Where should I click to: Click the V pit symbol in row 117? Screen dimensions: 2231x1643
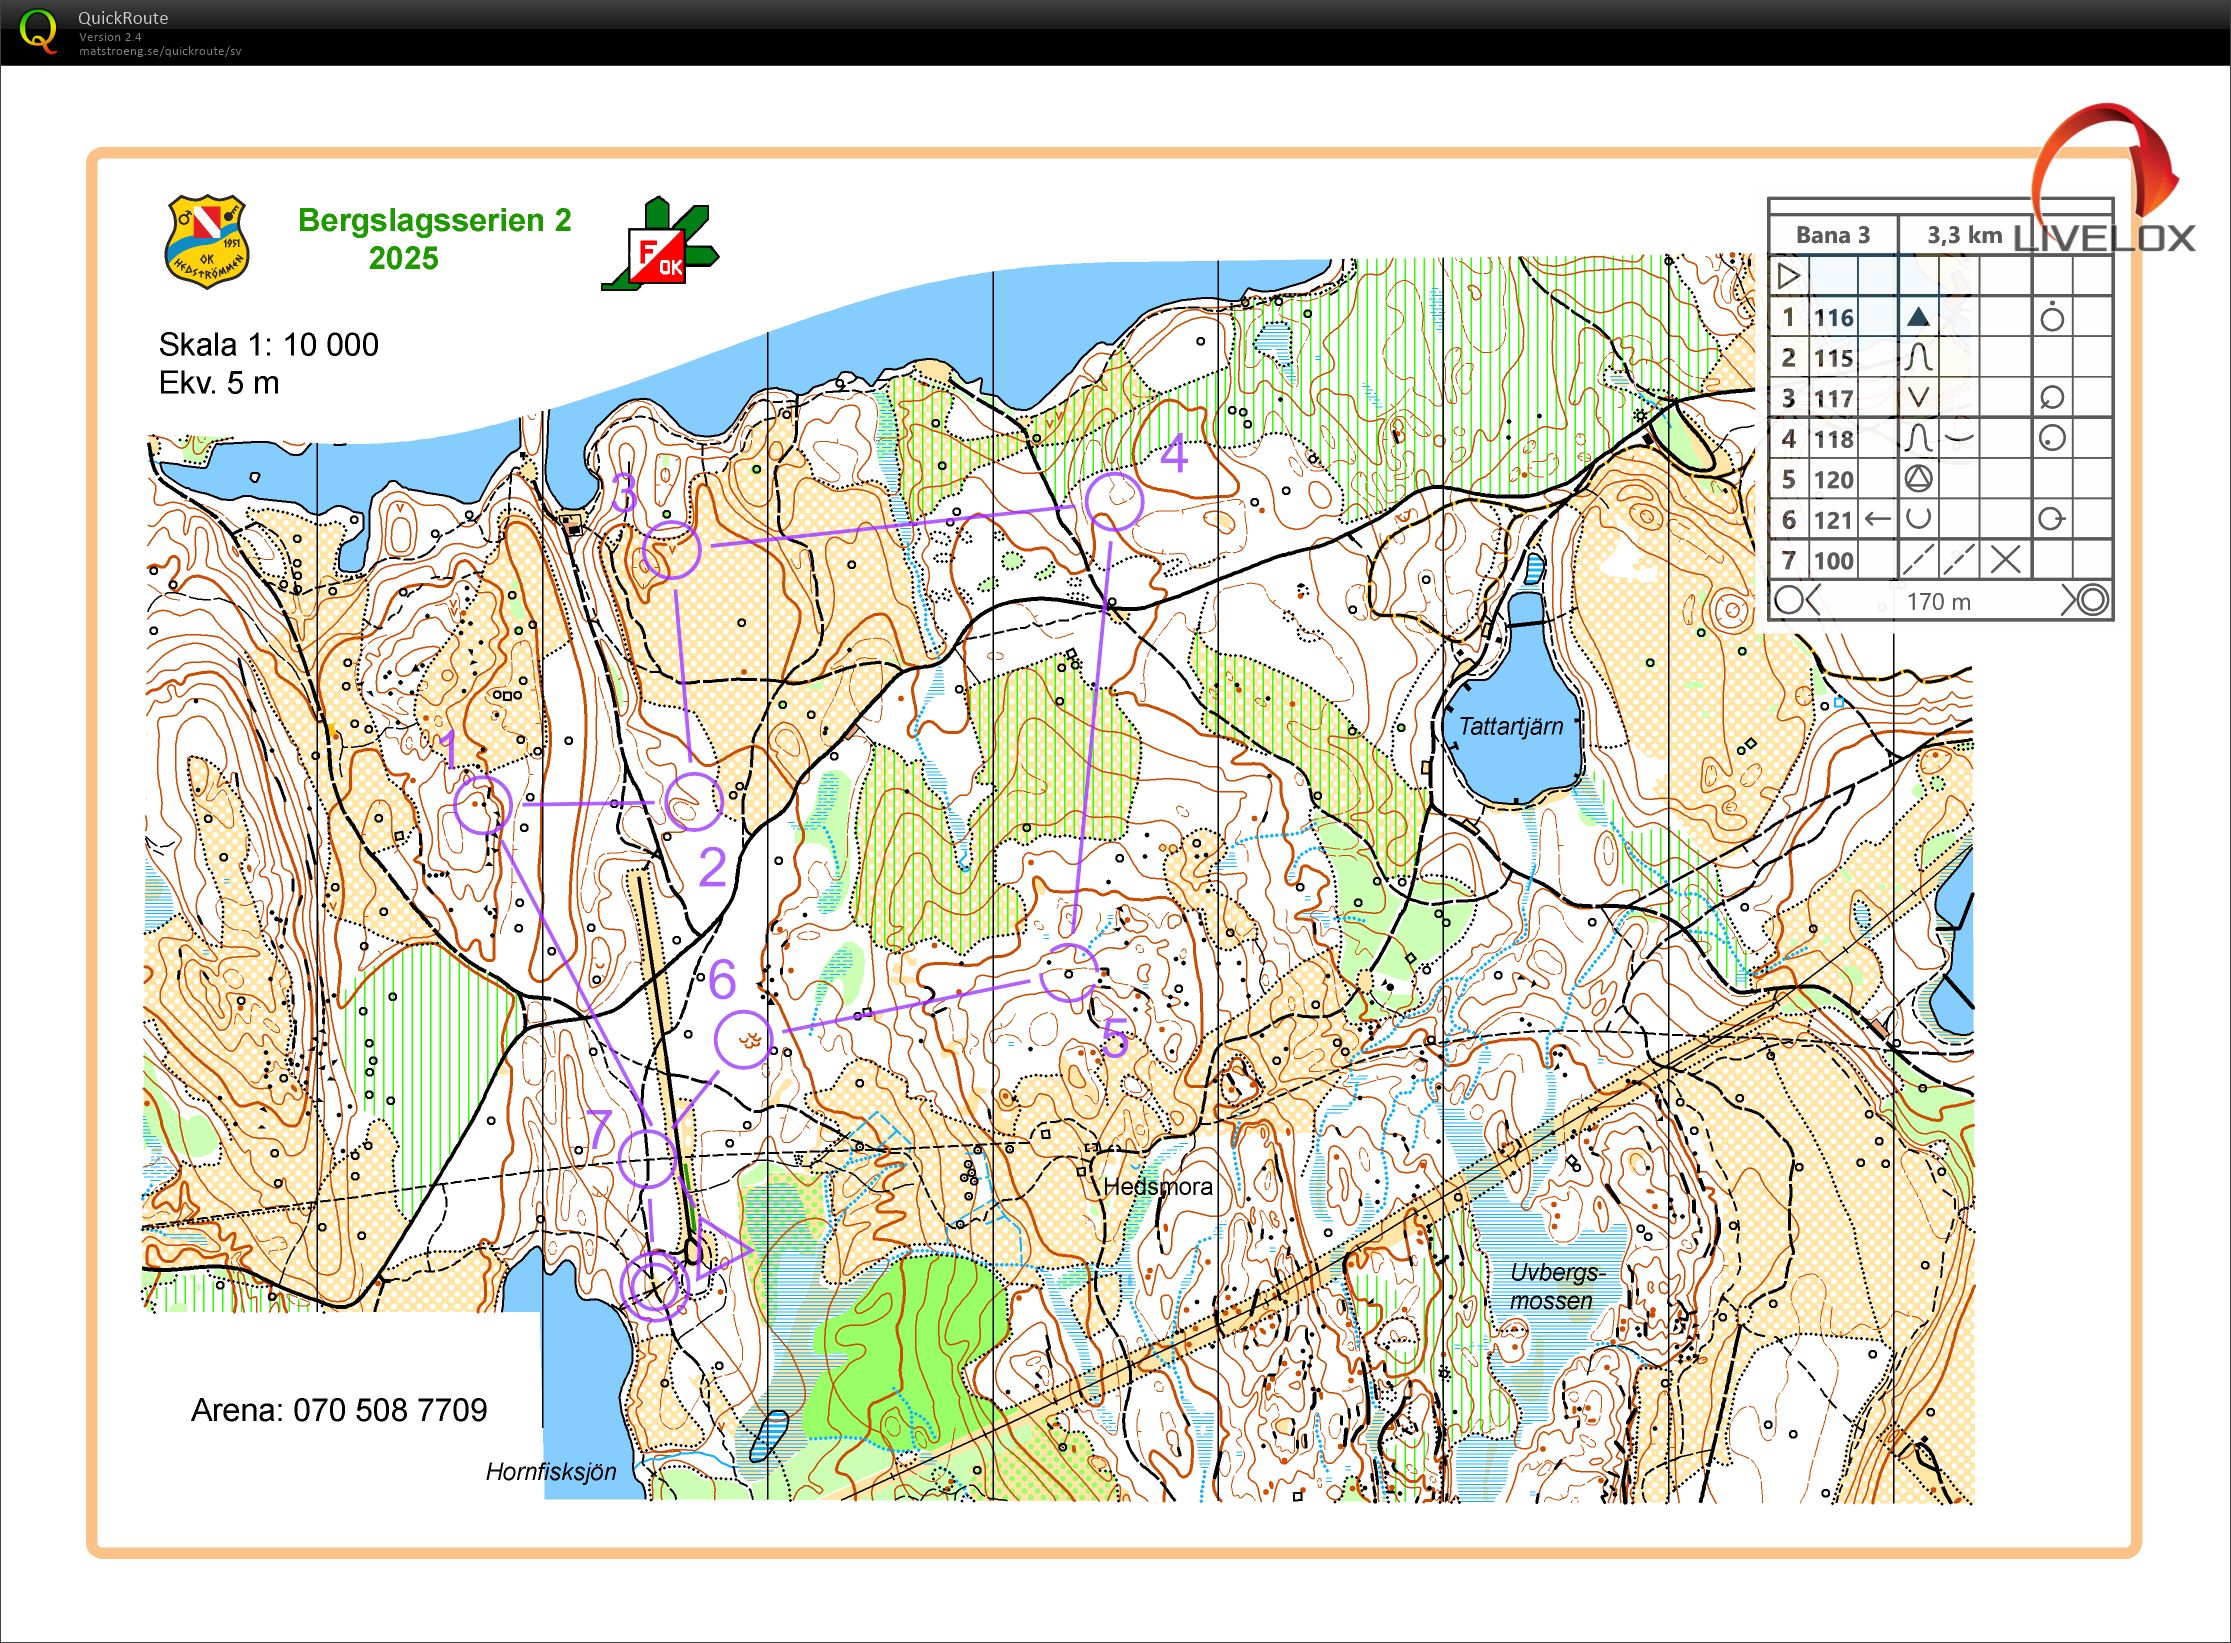click(1917, 397)
